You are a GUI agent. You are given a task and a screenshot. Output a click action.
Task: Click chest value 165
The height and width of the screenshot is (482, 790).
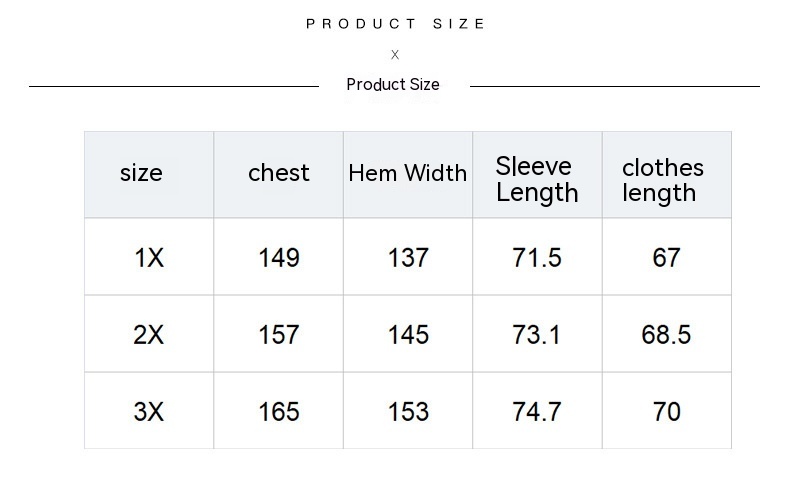click(279, 411)
